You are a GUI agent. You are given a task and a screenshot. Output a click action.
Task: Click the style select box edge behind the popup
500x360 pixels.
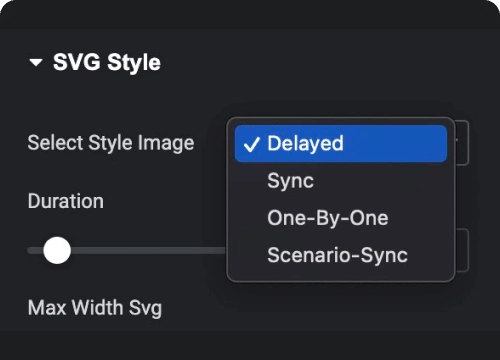(x=462, y=143)
